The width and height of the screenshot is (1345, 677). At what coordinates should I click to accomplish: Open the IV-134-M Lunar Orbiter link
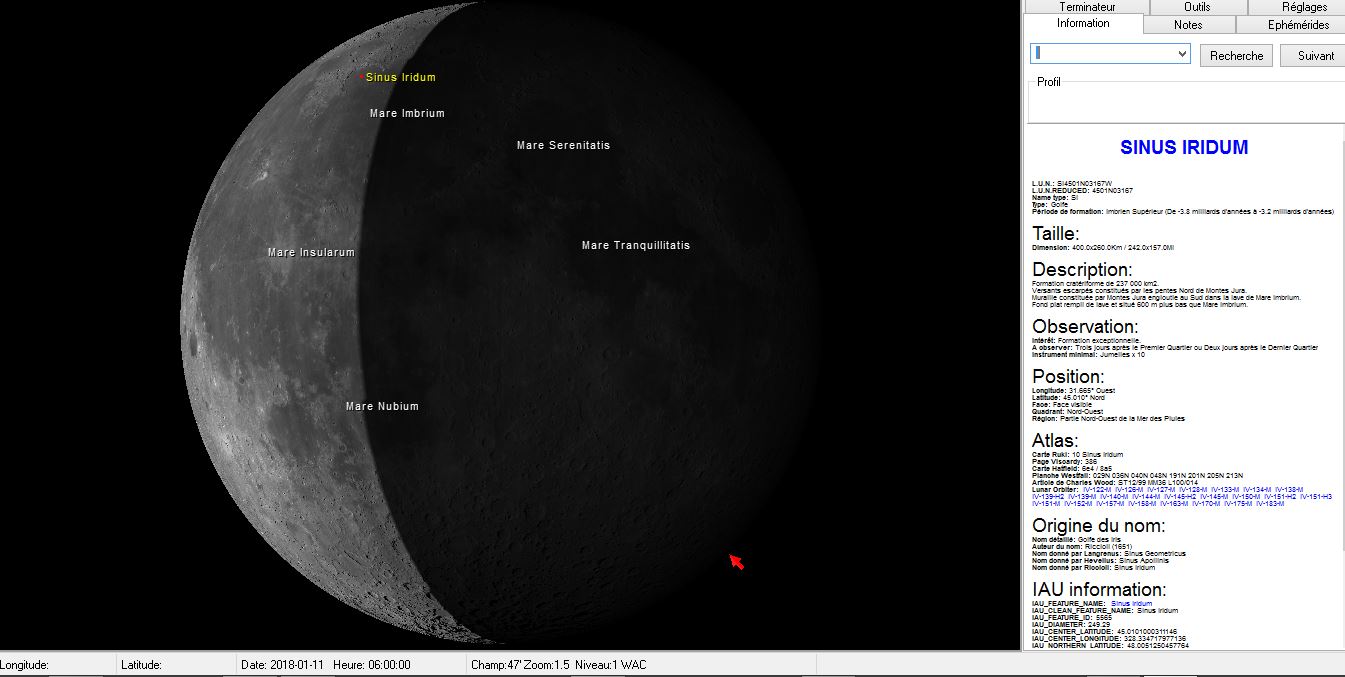pos(1257,490)
